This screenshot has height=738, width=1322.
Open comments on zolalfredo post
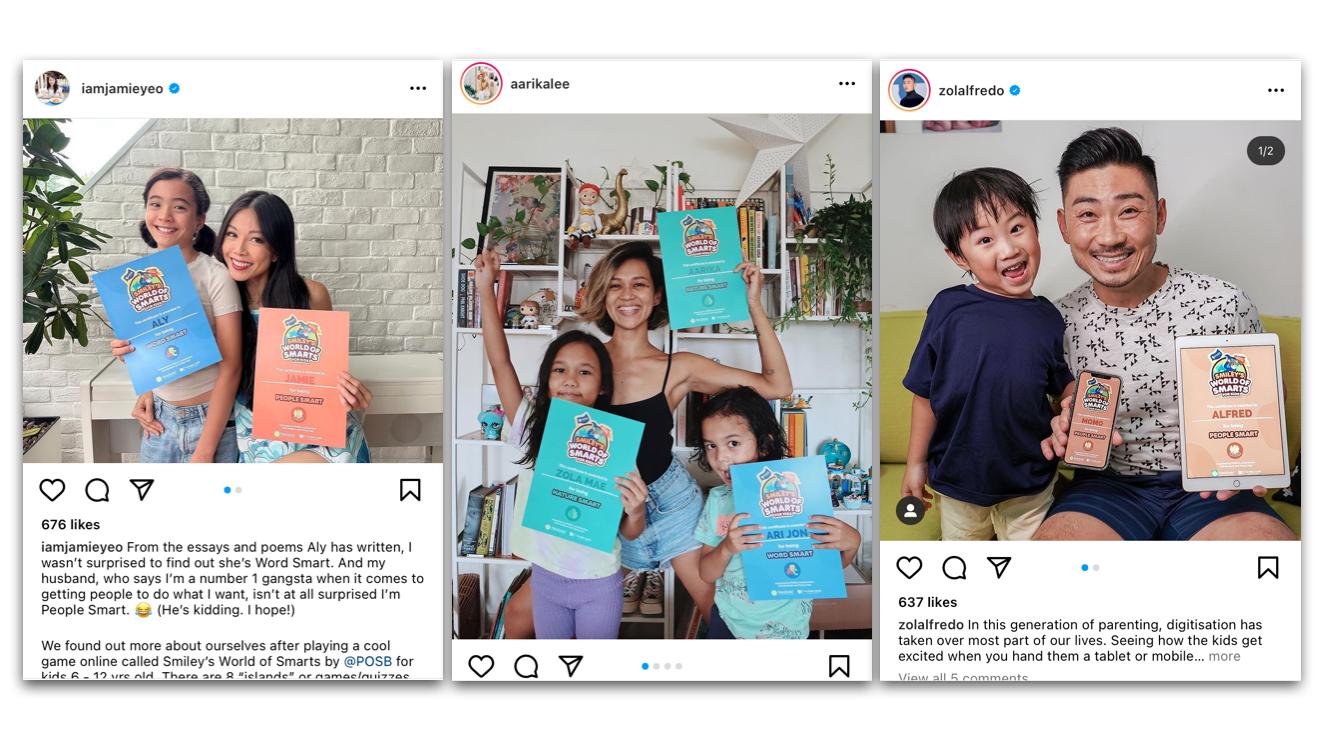pos(954,568)
